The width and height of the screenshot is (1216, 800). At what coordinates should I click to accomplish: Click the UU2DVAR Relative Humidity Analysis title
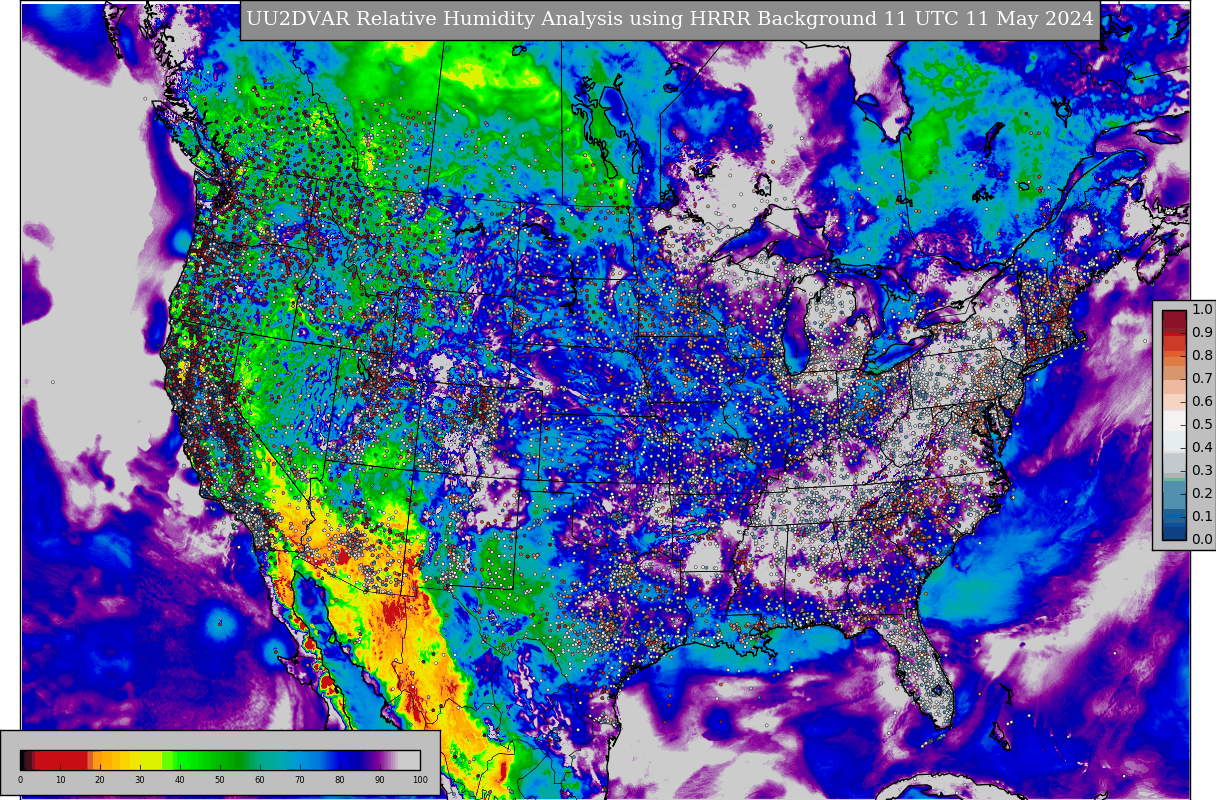click(670, 19)
